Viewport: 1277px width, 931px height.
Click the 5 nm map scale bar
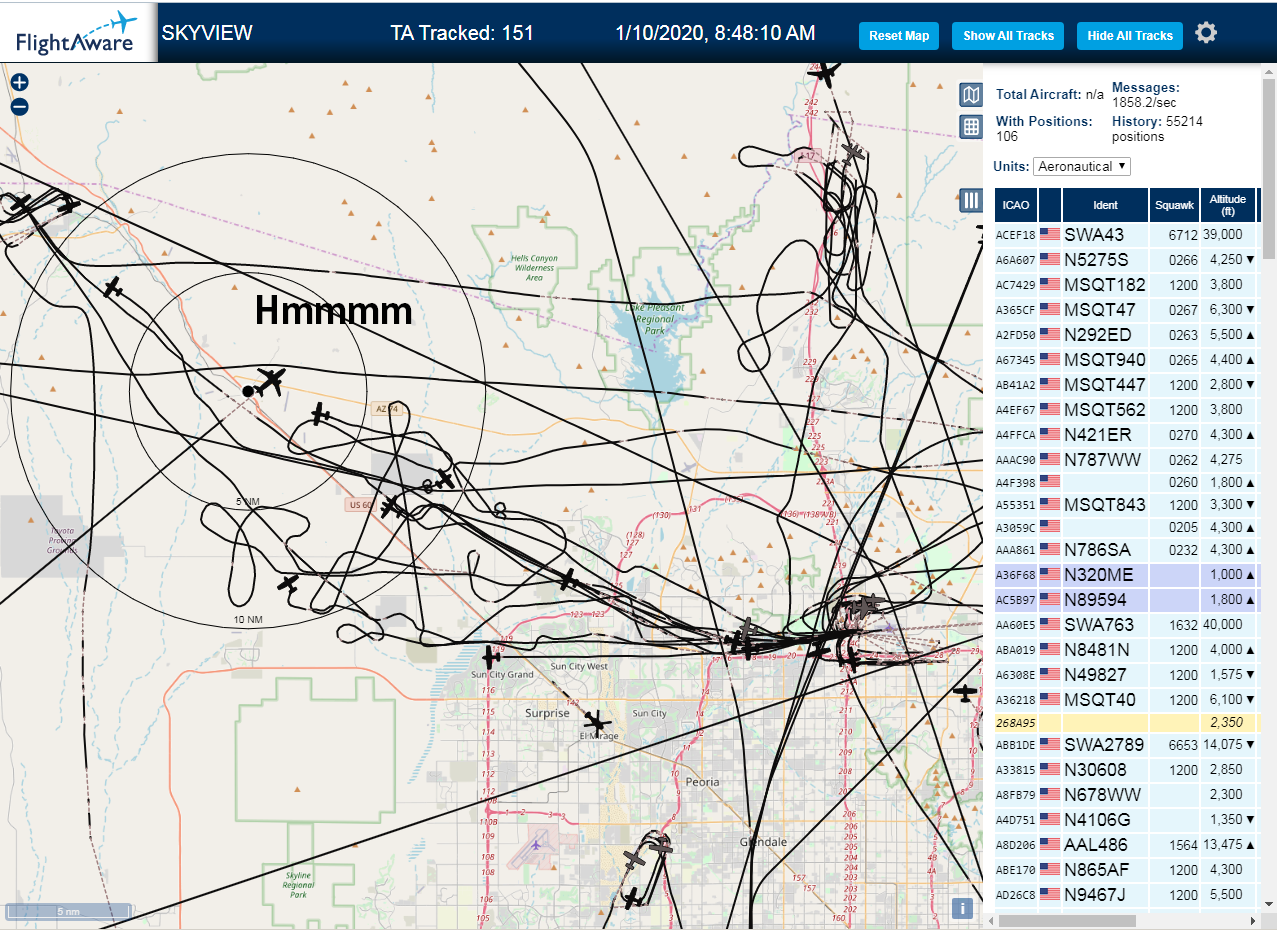click(x=68, y=911)
